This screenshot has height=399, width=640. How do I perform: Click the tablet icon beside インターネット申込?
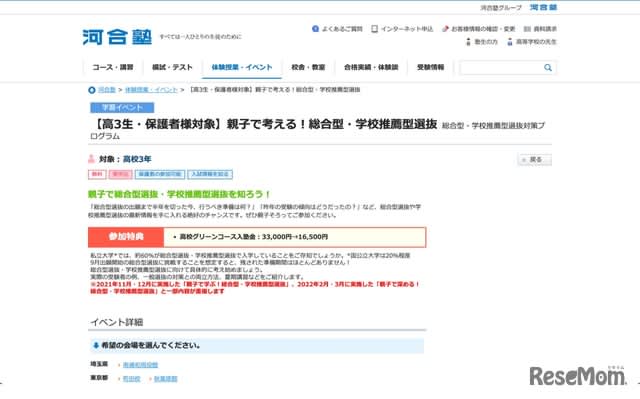tap(374, 29)
